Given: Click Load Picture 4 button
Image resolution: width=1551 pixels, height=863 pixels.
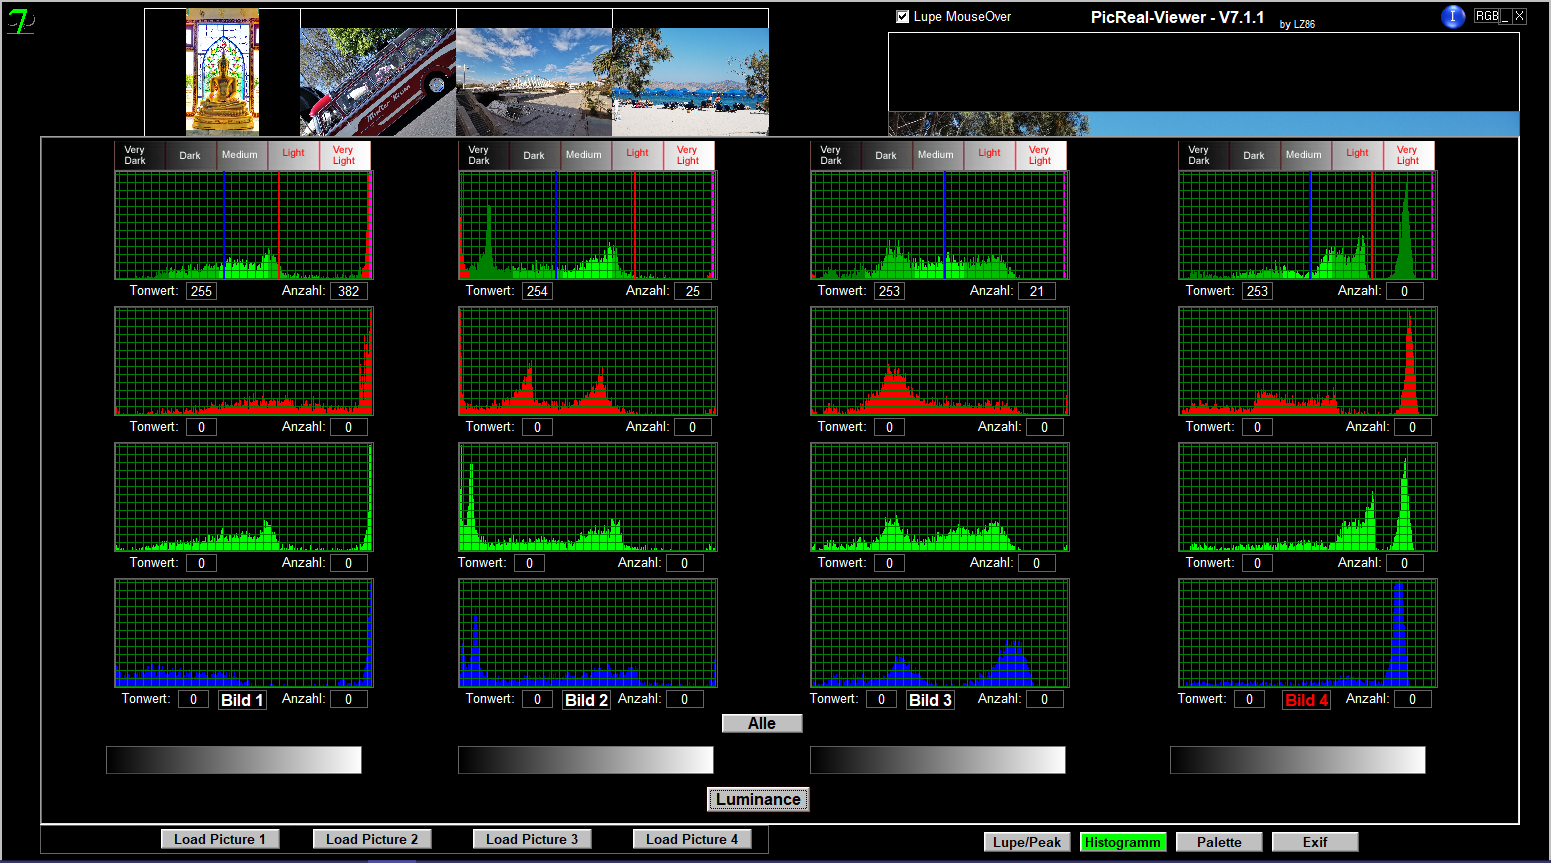Looking at the screenshot, I should (x=692, y=839).
